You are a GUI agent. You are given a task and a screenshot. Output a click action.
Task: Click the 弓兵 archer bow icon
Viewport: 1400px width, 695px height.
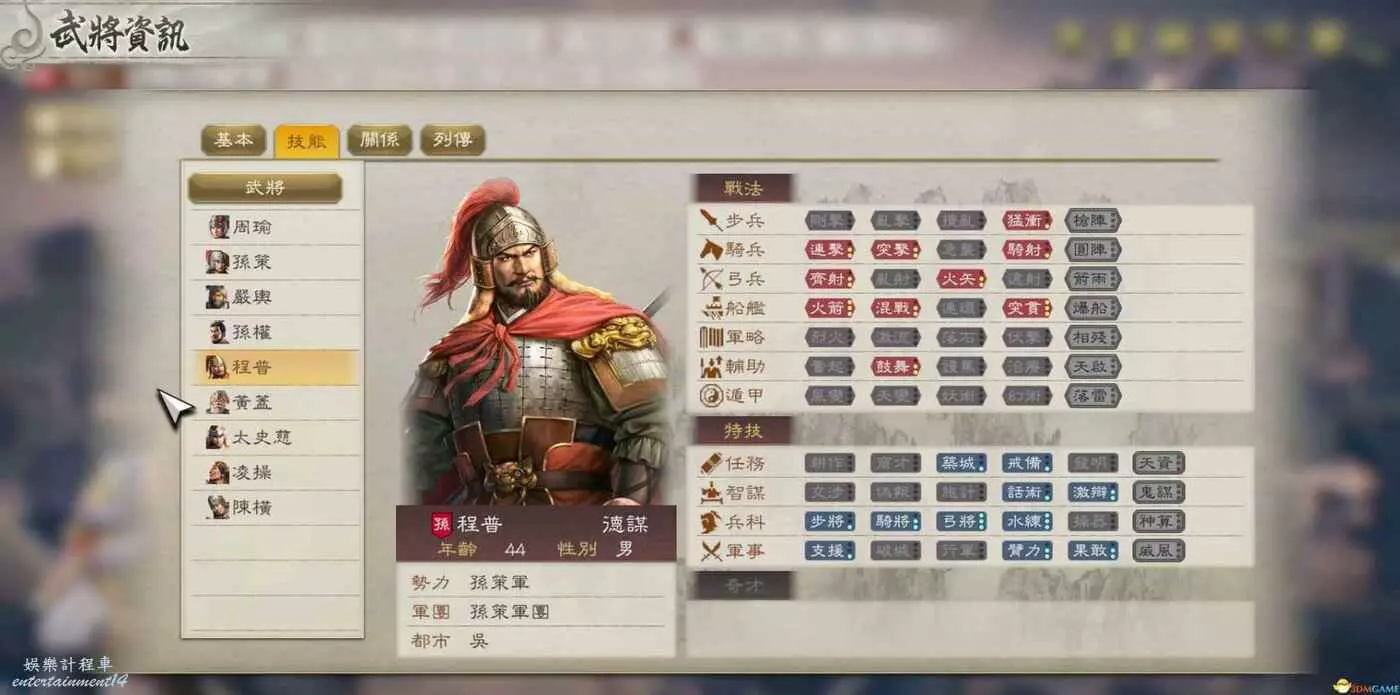(x=710, y=278)
